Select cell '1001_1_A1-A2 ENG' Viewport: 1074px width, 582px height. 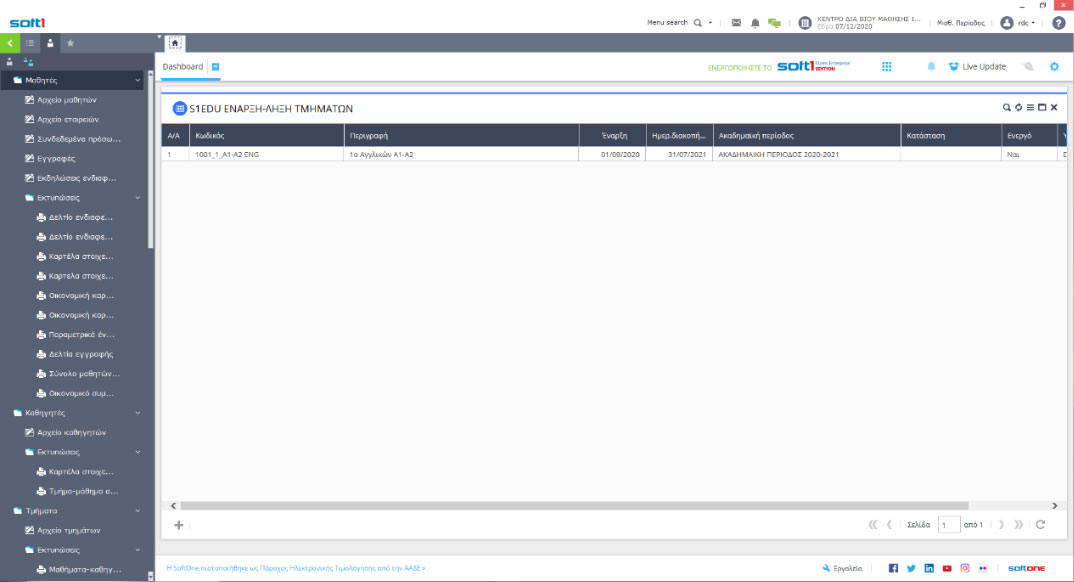pos(266,155)
